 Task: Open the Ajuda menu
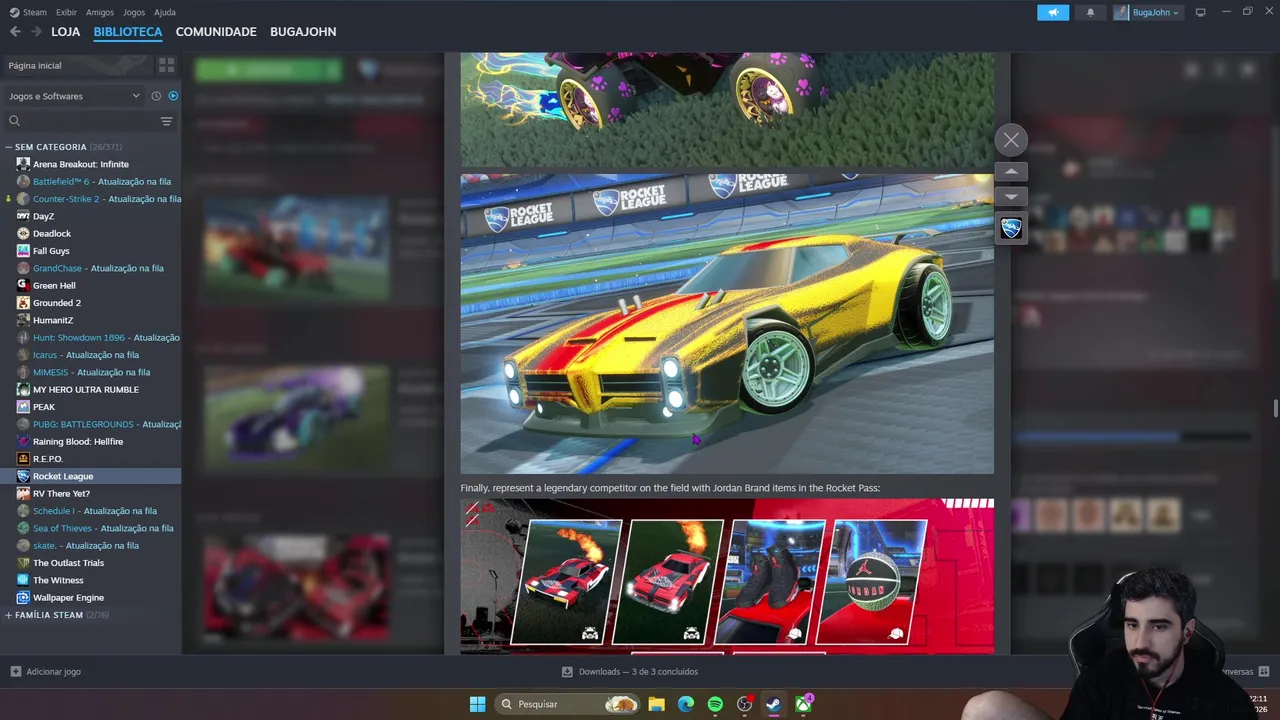click(x=165, y=12)
